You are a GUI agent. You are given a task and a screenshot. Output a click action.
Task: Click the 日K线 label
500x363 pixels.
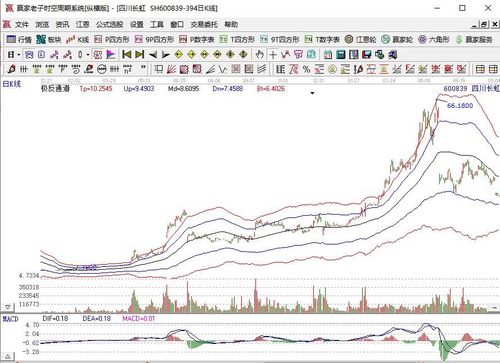12,84
